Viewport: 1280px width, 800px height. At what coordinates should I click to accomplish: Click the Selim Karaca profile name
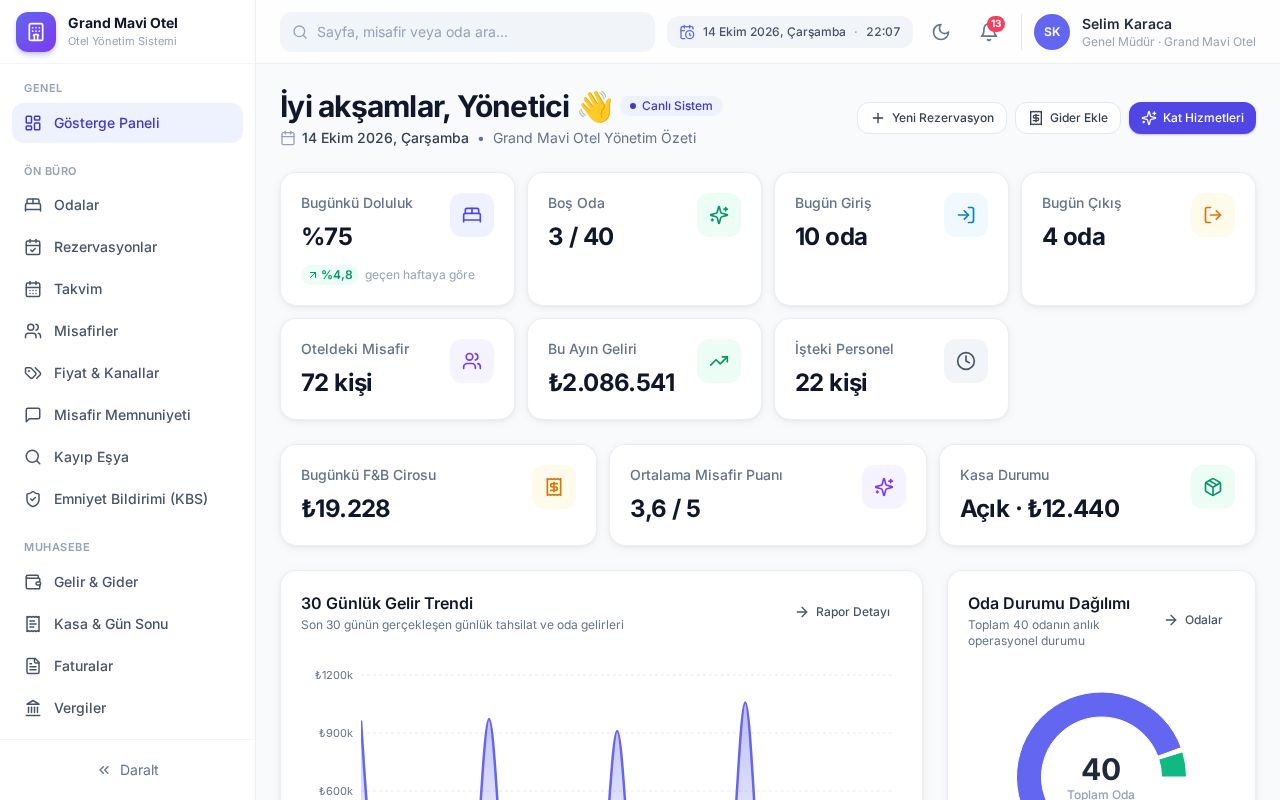click(x=1127, y=24)
